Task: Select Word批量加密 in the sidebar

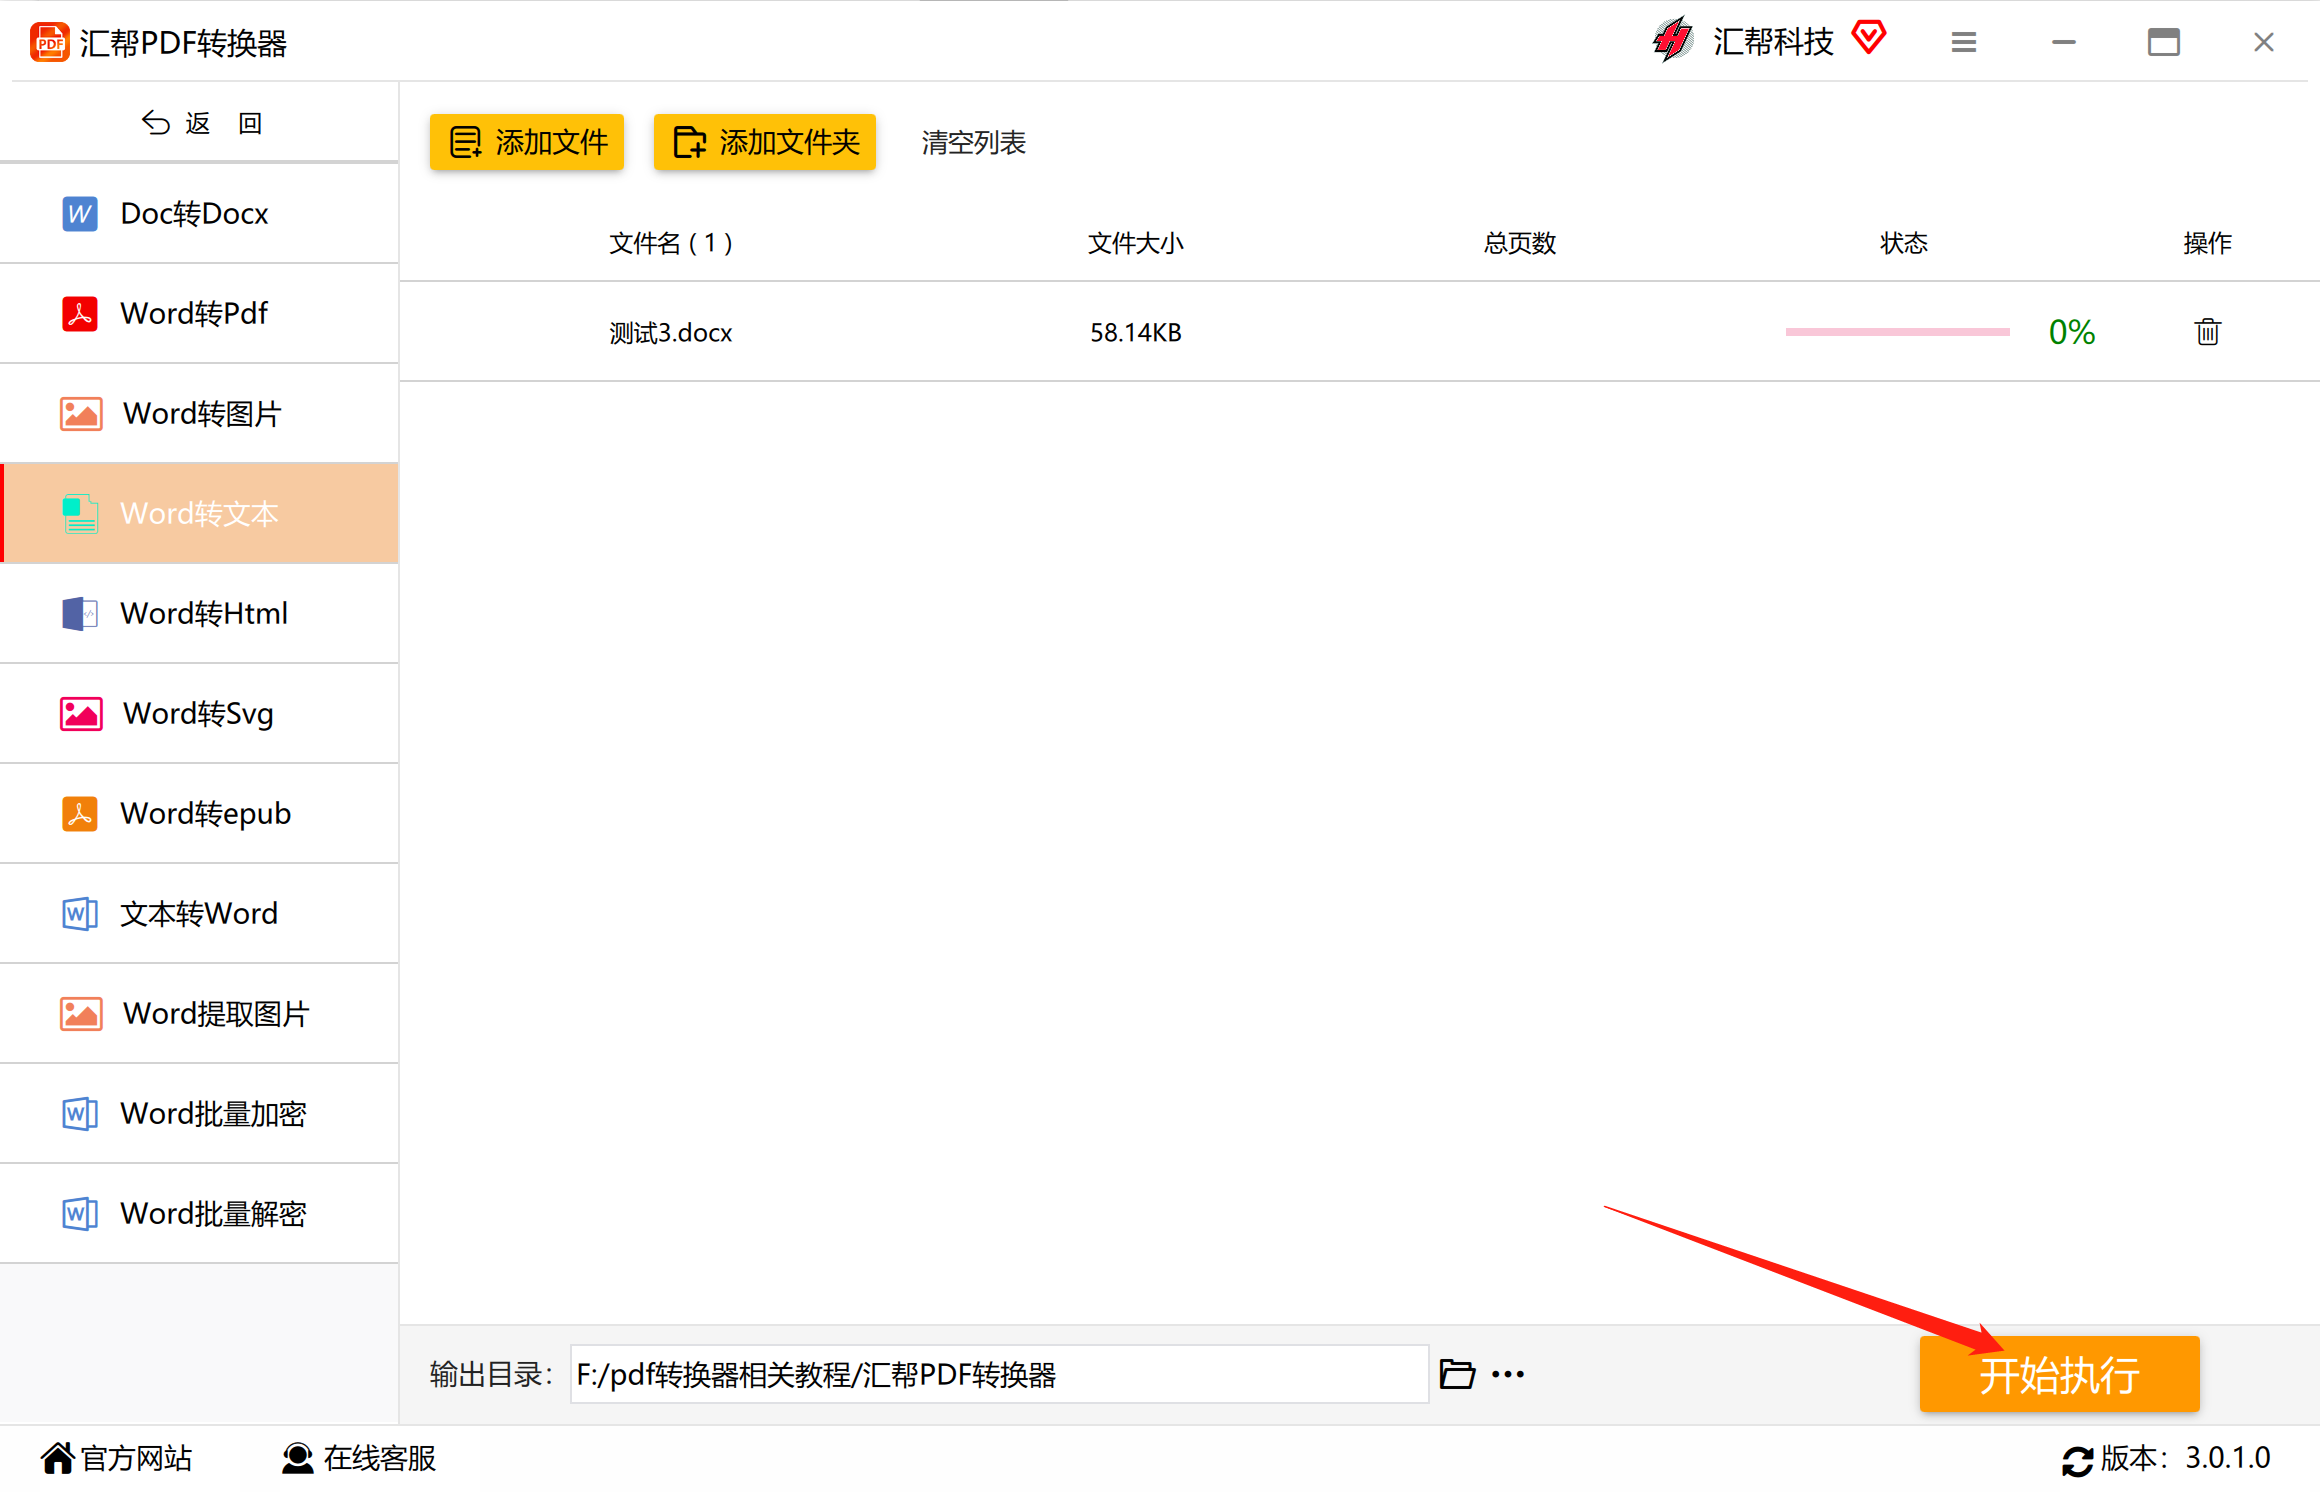Action: coord(199,1114)
